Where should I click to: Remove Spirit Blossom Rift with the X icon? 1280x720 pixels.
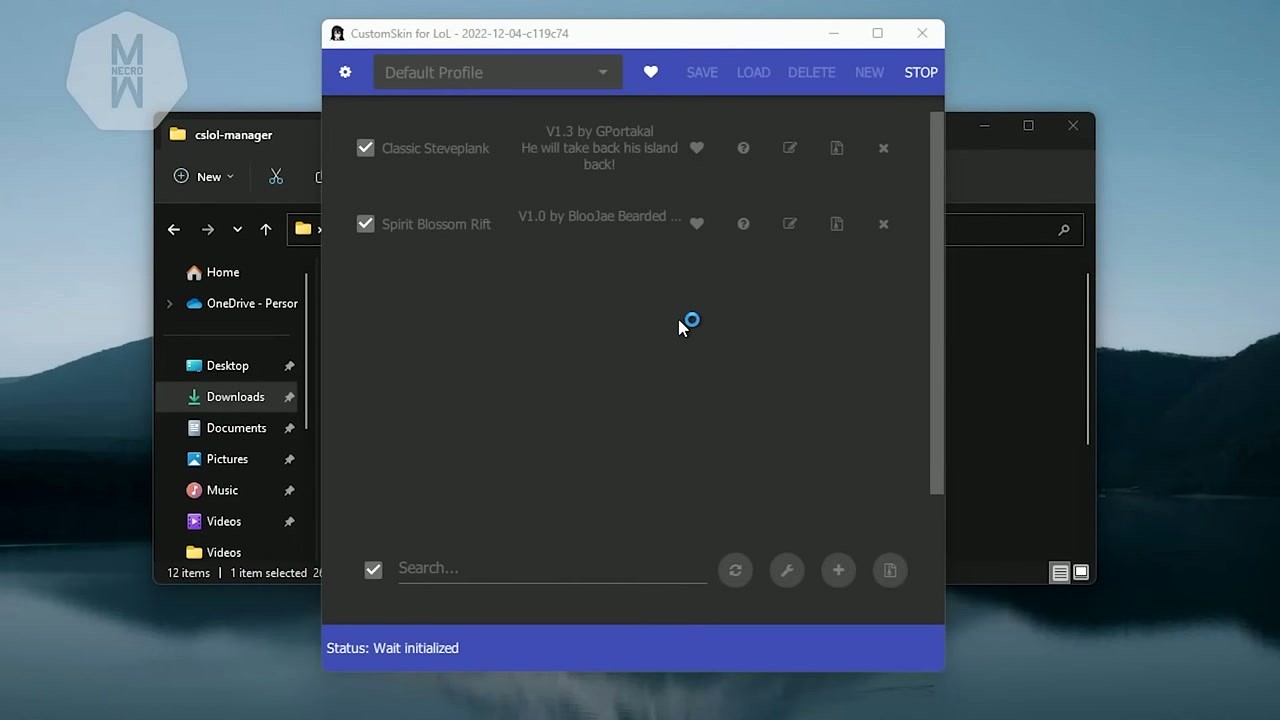tap(883, 224)
